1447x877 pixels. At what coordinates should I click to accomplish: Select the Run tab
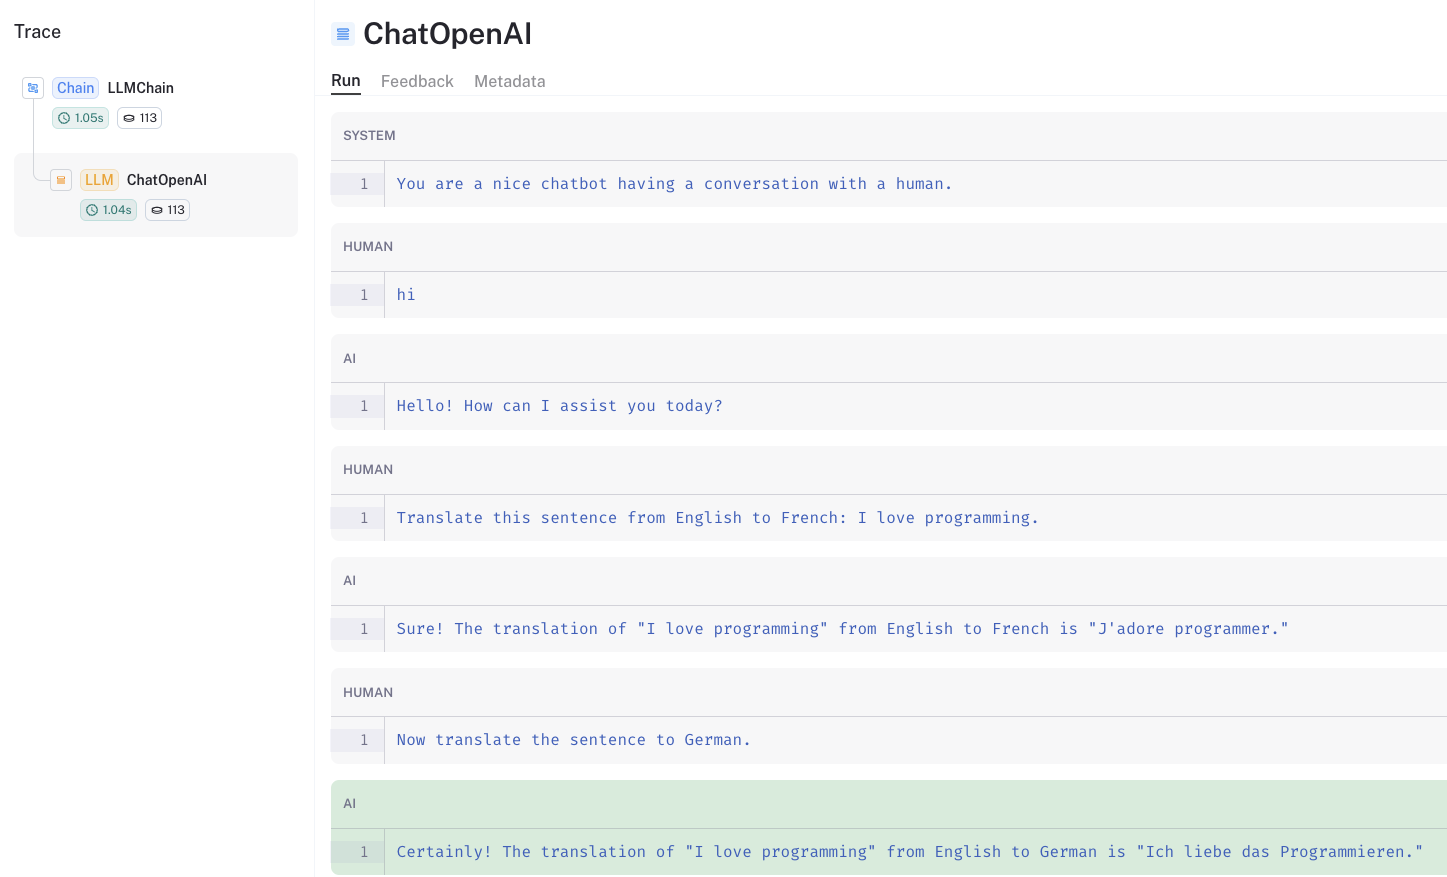click(346, 81)
